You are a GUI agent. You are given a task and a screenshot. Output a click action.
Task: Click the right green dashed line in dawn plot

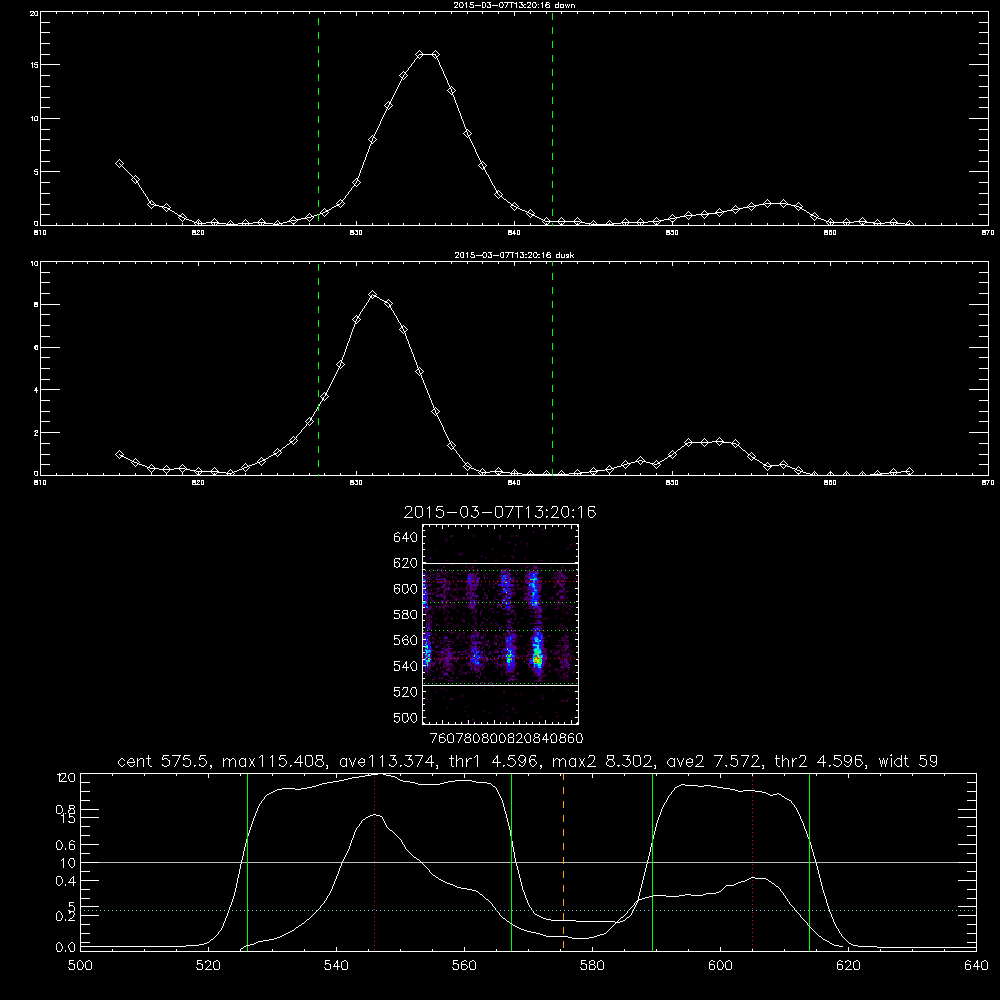click(552, 118)
